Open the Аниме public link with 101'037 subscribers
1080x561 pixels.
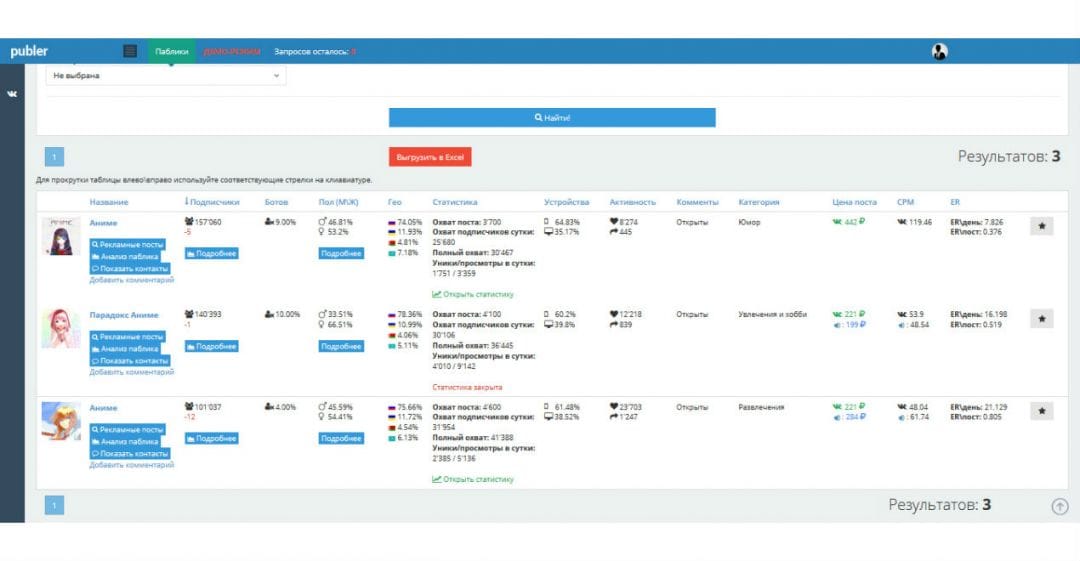coord(103,408)
